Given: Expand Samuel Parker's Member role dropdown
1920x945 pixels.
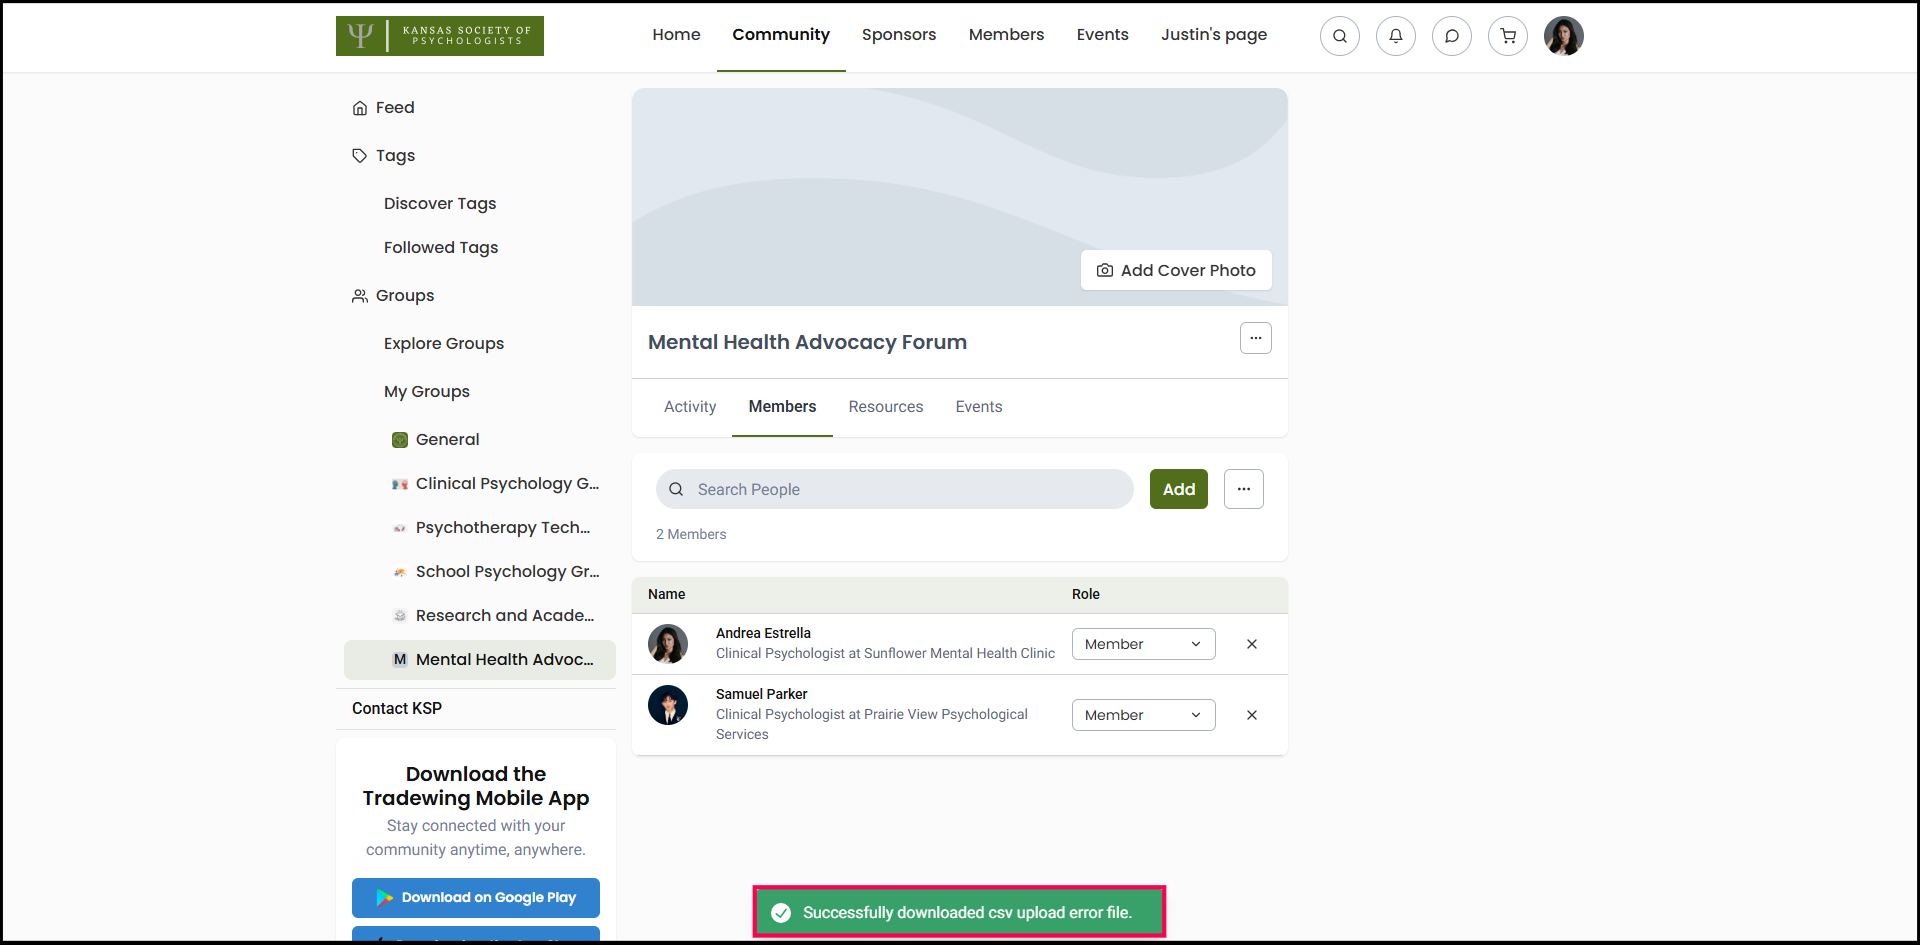Looking at the screenshot, I should (1143, 715).
